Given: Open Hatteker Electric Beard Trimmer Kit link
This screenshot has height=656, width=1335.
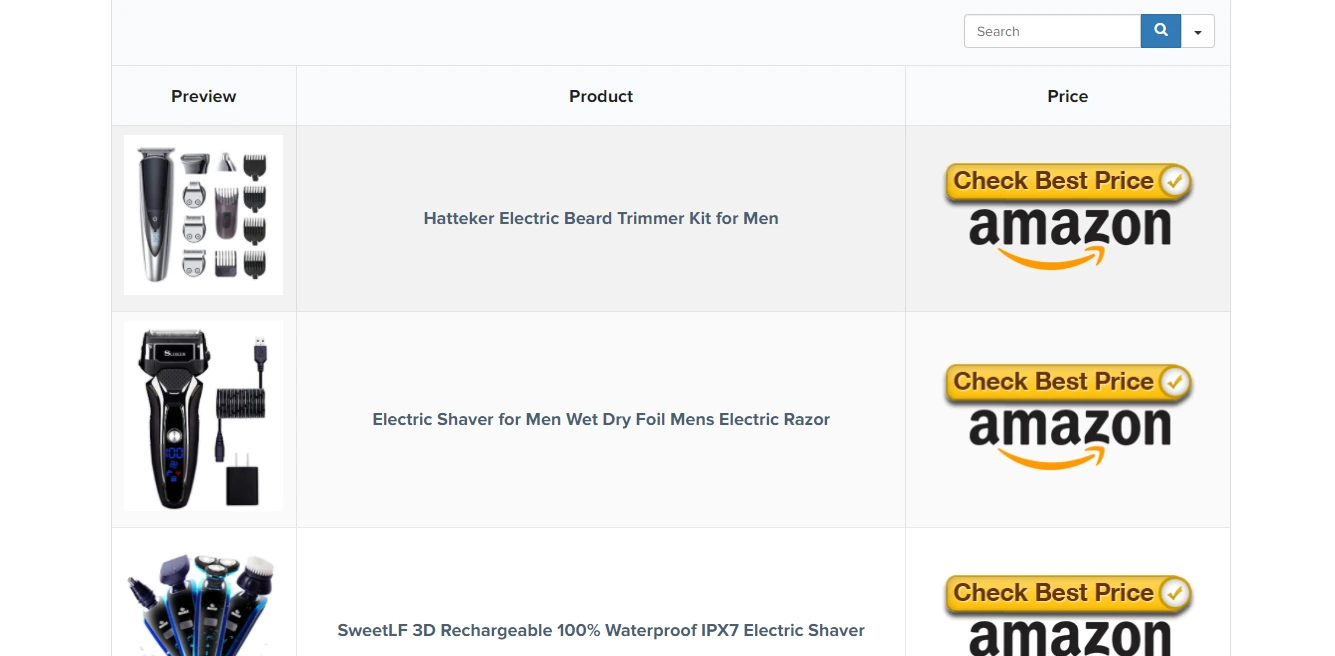Looking at the screenshot, I should pos(601,218).
